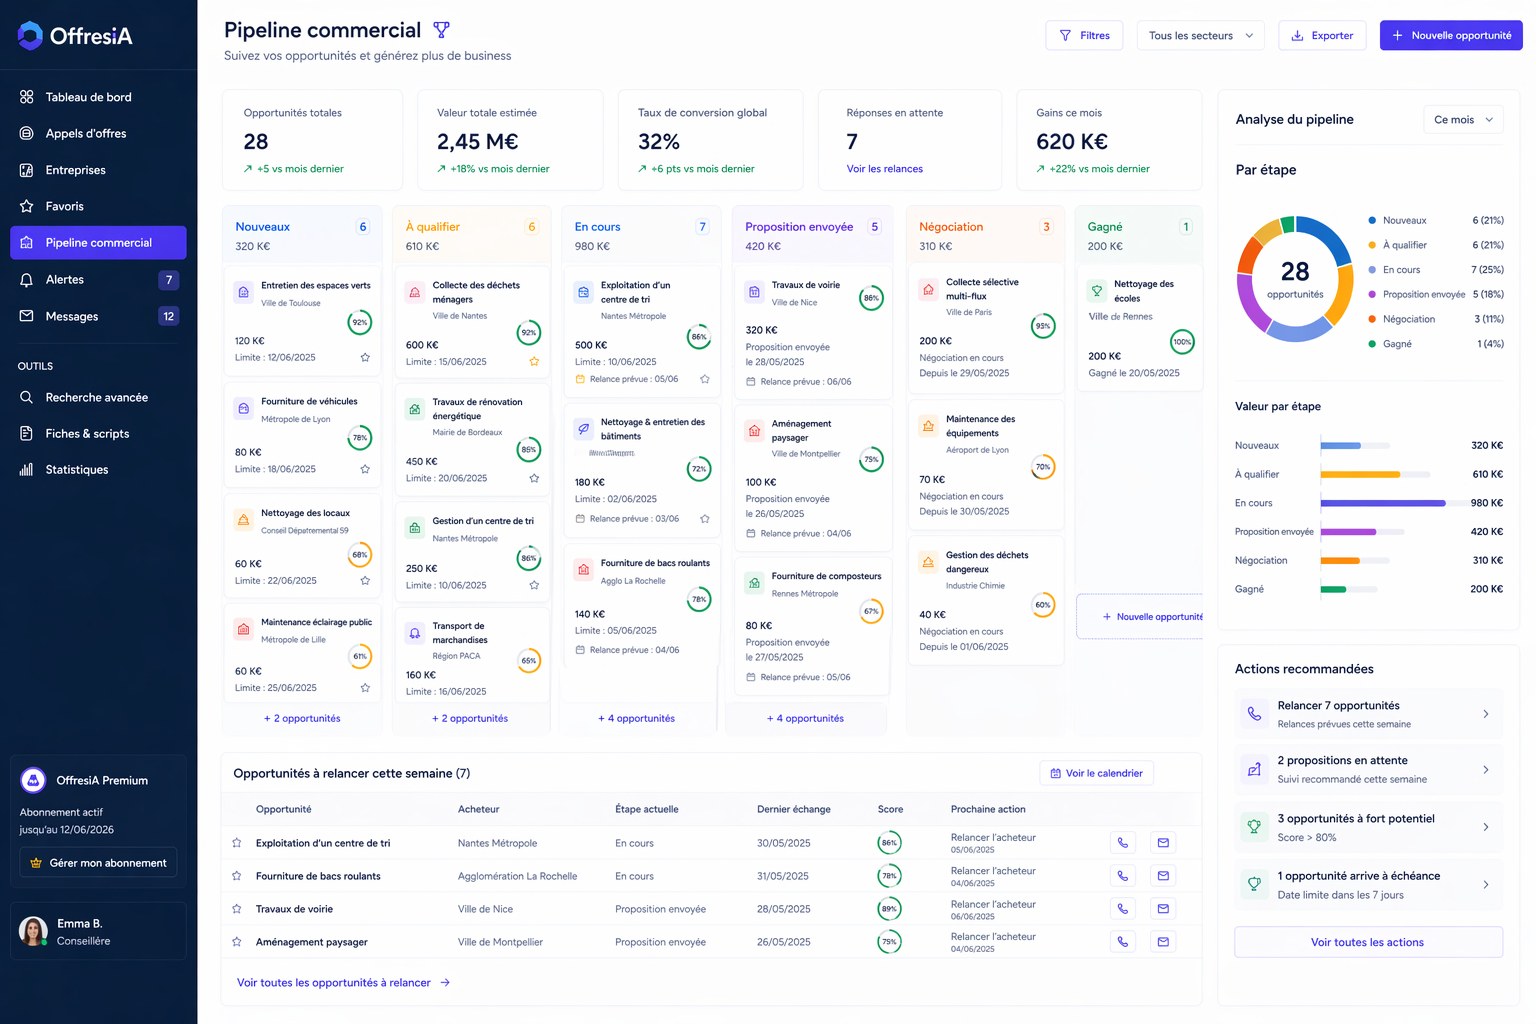Open the Tous les secteurs dropdown
The width and height of the screenshot is (1536, 1024).
click(1201, 35)
